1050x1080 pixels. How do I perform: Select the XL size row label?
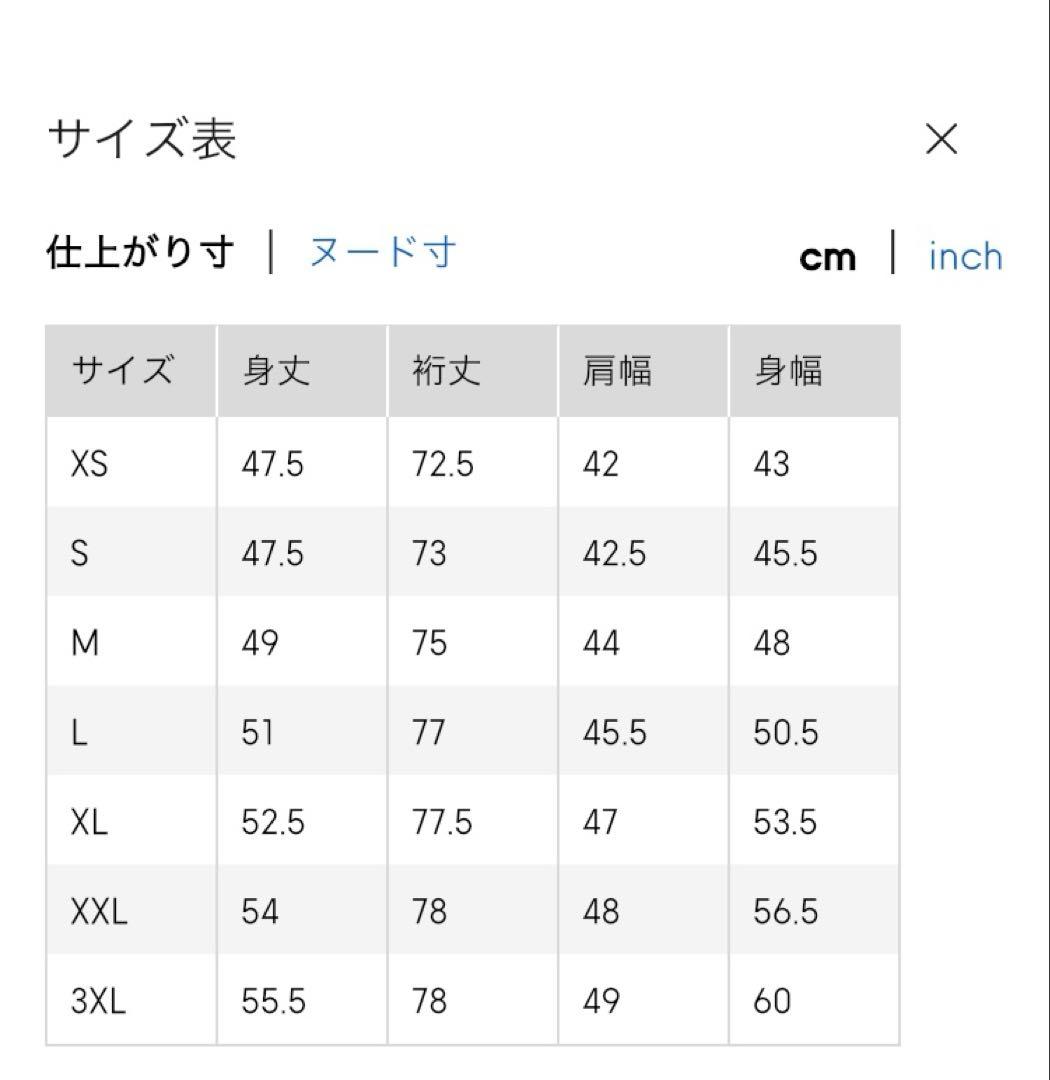(x=89, y=822)
